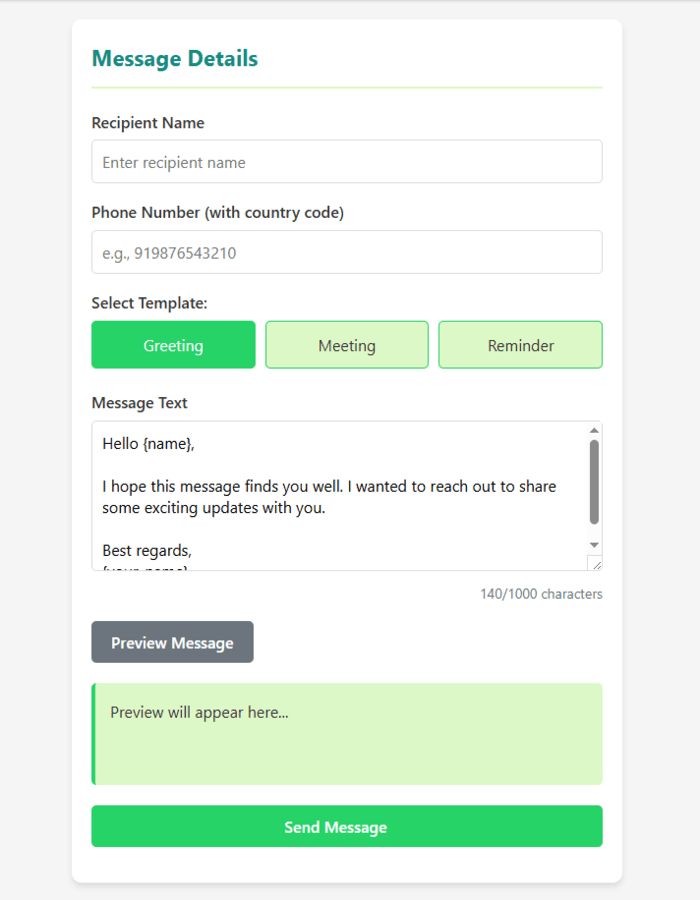700x900 pixels.
Task: Click the message text scrollbar thumb
Action: [x=594, y=482]
